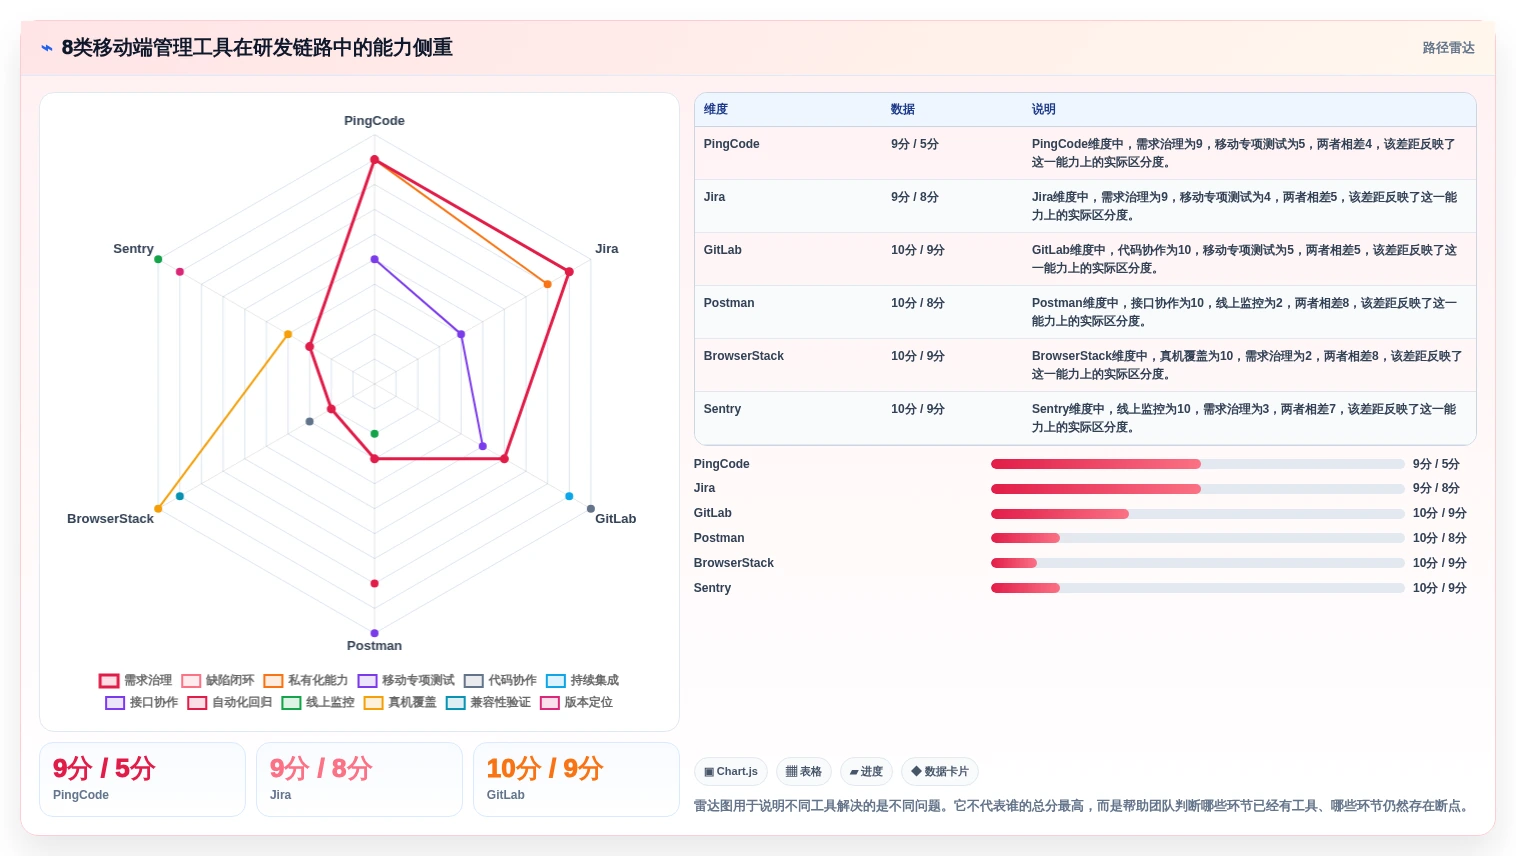The height and width of the screenshot is (856, 1516).
Task: Click the 数据卡片 tag chip
Action: click(940, 771)
